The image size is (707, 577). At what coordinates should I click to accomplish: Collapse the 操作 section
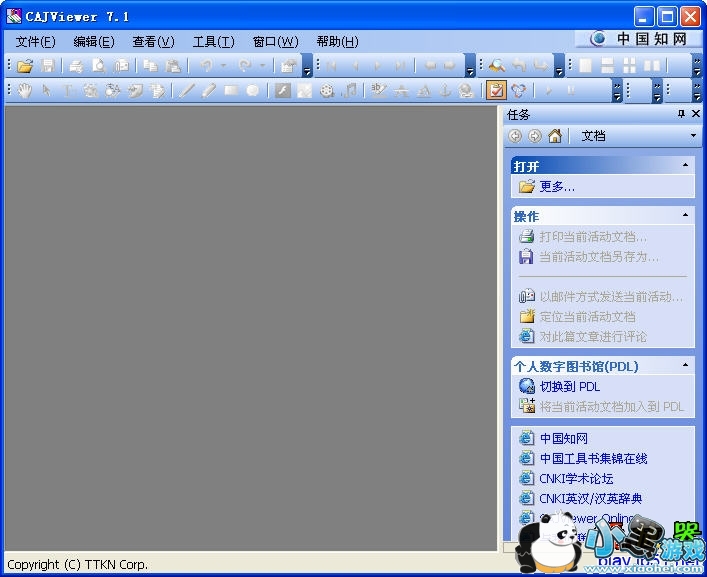[x=685, y=215]
